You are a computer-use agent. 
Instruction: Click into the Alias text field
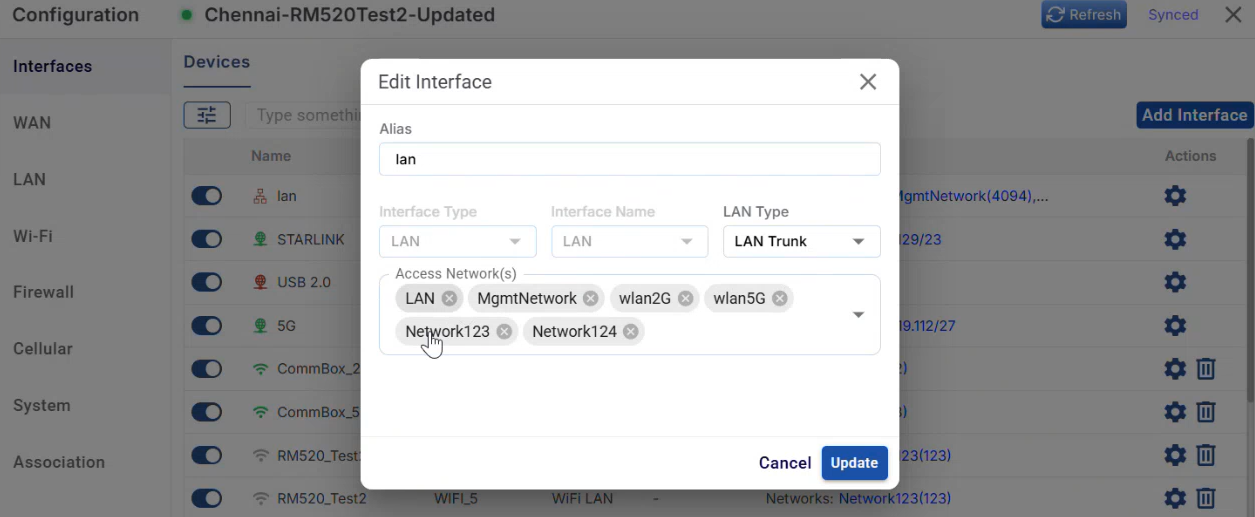tap(629, 159)
